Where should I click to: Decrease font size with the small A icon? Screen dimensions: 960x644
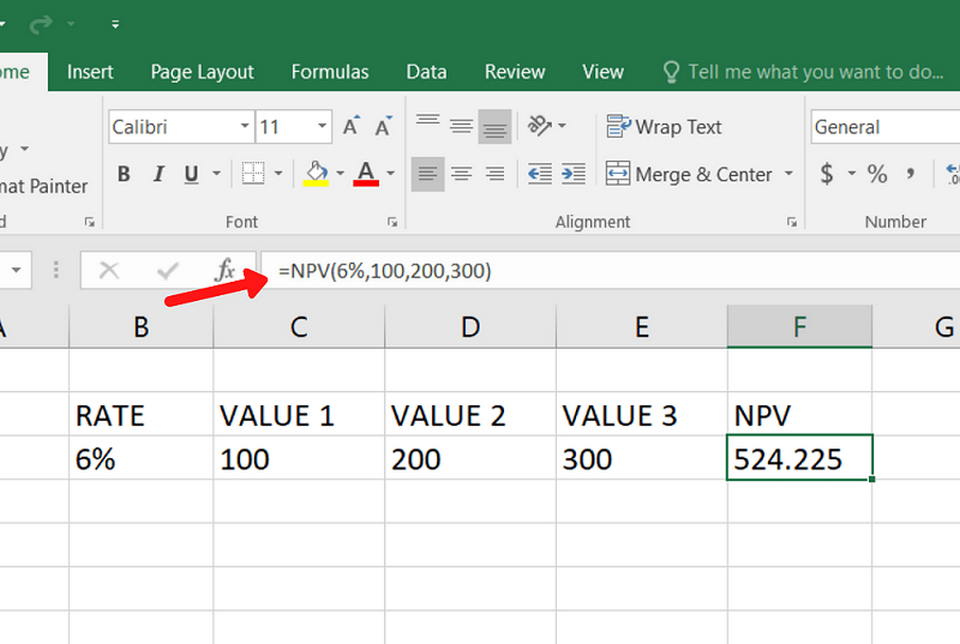384,126
